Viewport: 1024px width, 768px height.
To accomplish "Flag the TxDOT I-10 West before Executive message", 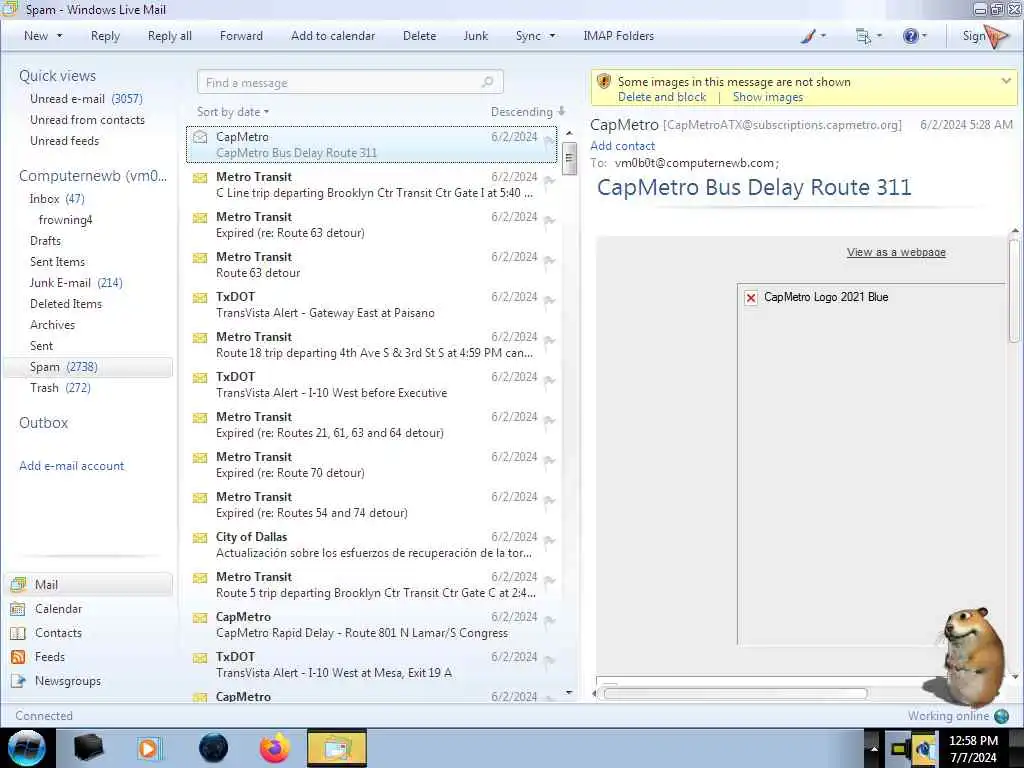I will (x=549, y=381).
